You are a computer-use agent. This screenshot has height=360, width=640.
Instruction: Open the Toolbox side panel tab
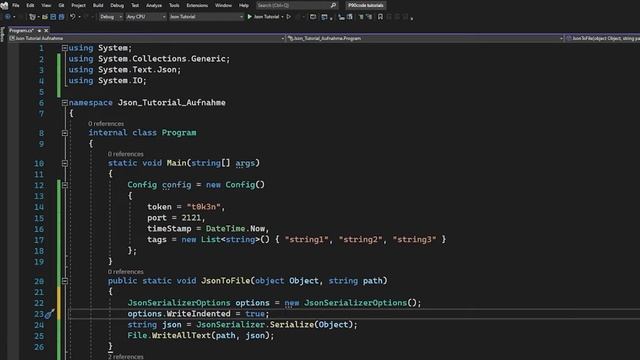2,34
